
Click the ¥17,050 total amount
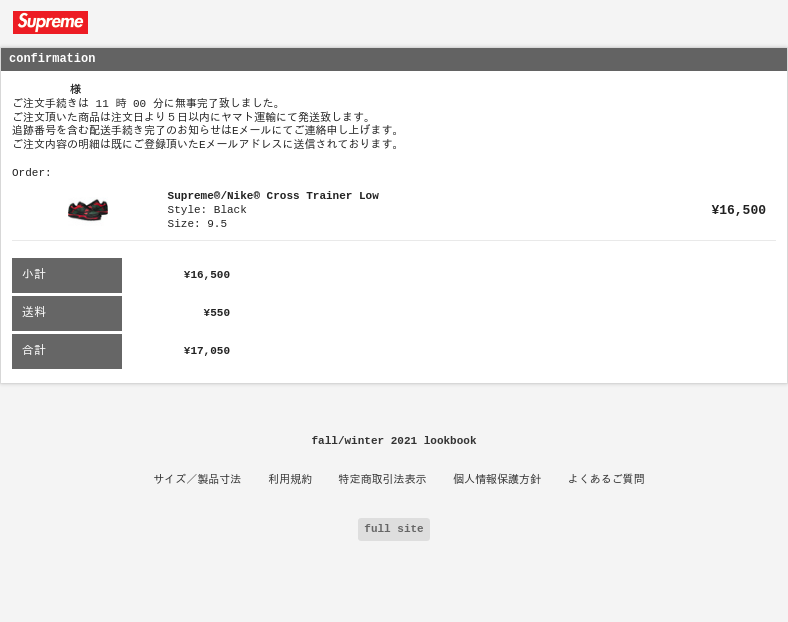pyautogui.click(x=207, y=351)
